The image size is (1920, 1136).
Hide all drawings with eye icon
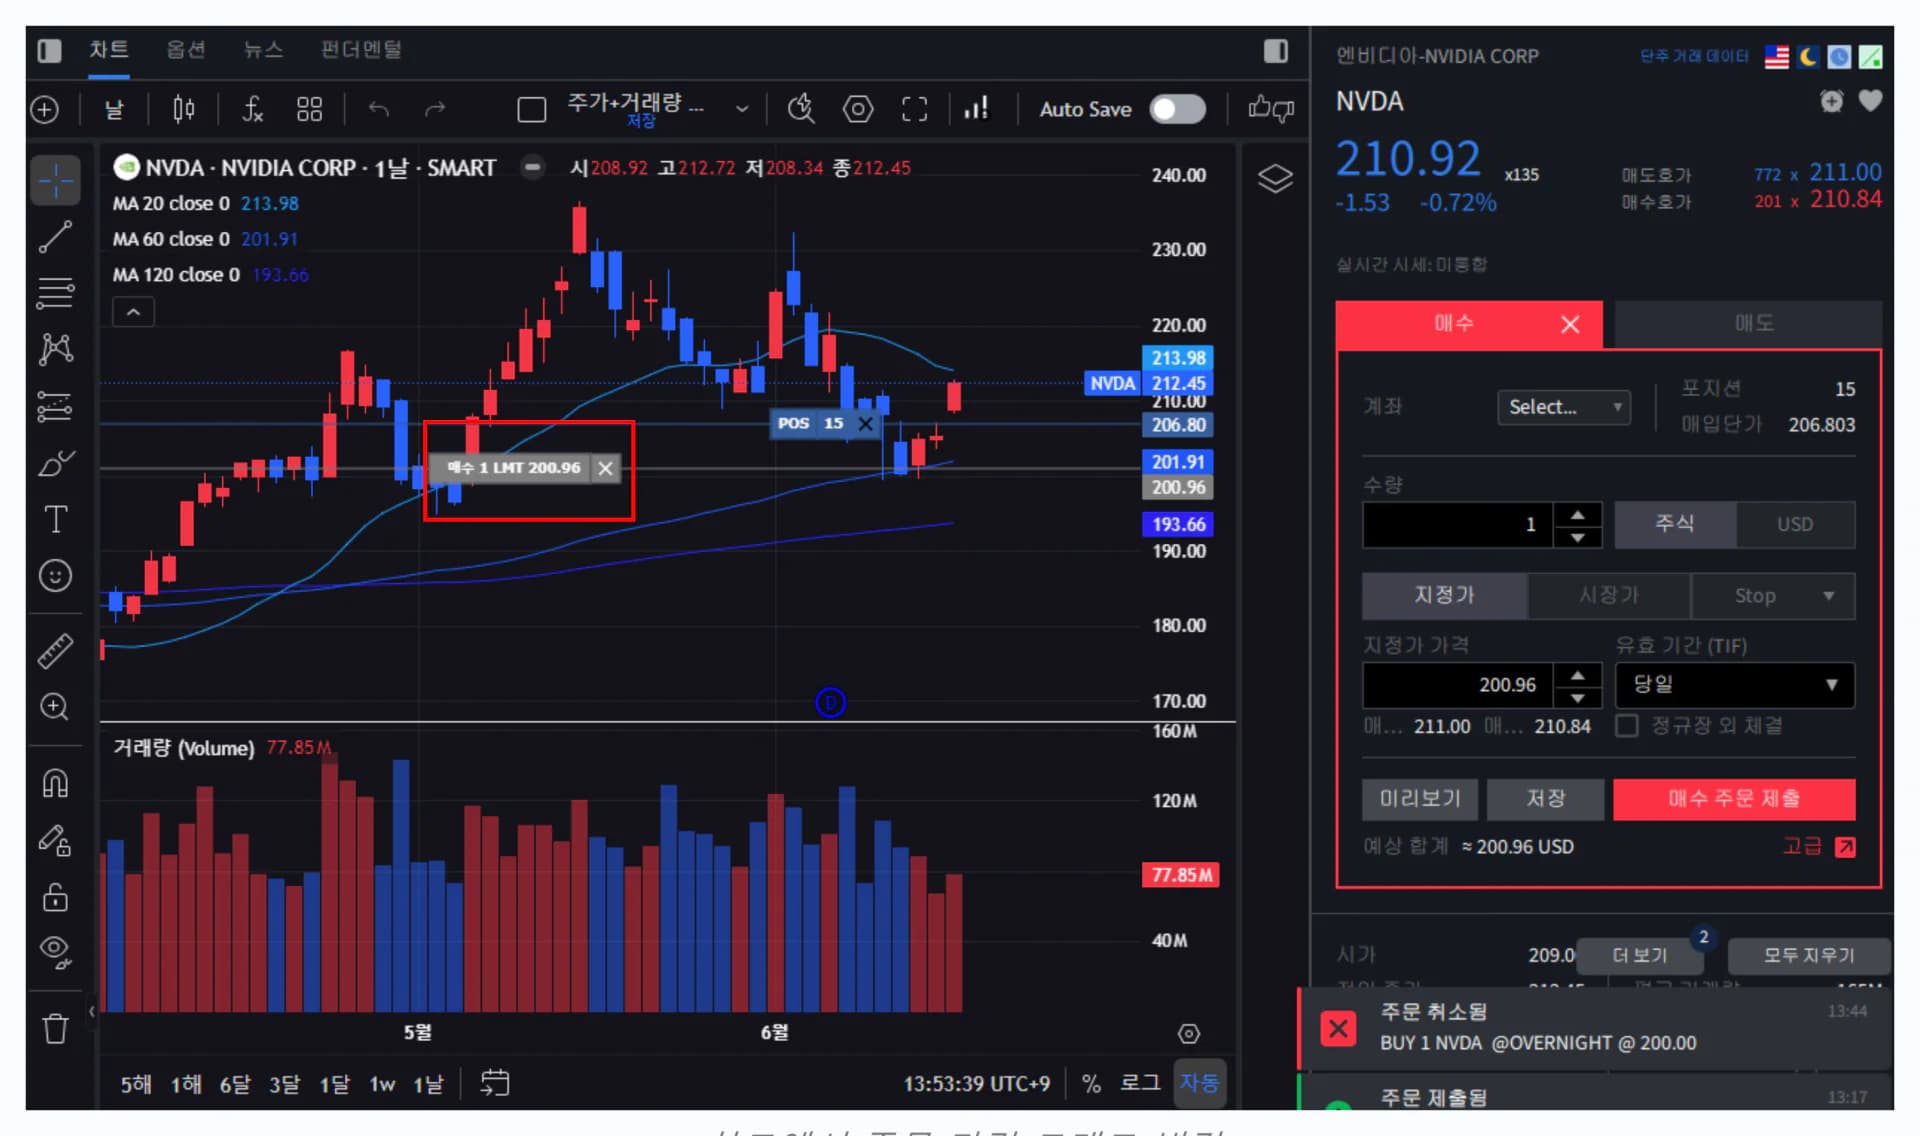pos(56,951)
